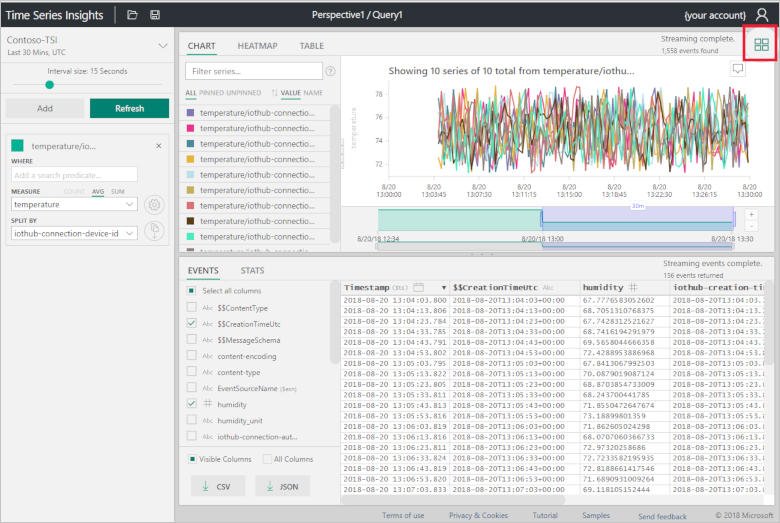Check the humidity_unit column checkbox
The height and width of the screenshot is (523, 780).
pyautogui.click(x=192, y=419)
